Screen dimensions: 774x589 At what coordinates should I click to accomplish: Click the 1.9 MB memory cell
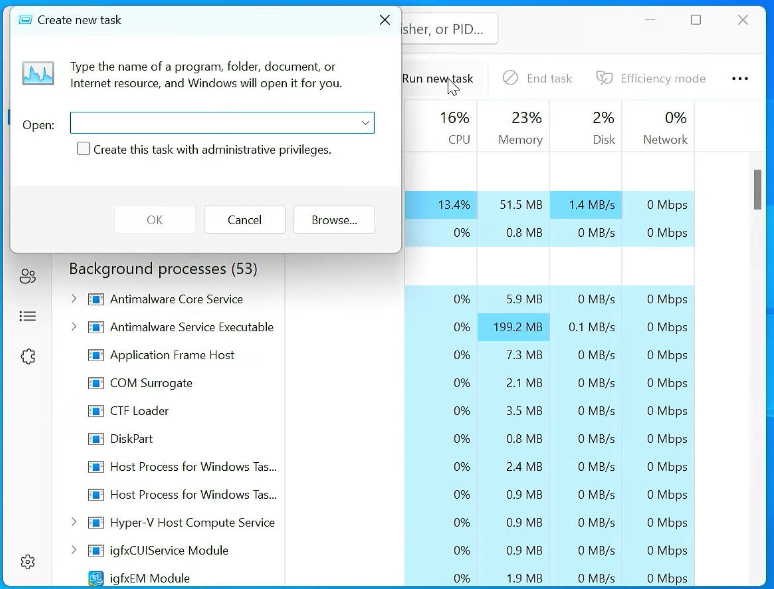[513, 578]
